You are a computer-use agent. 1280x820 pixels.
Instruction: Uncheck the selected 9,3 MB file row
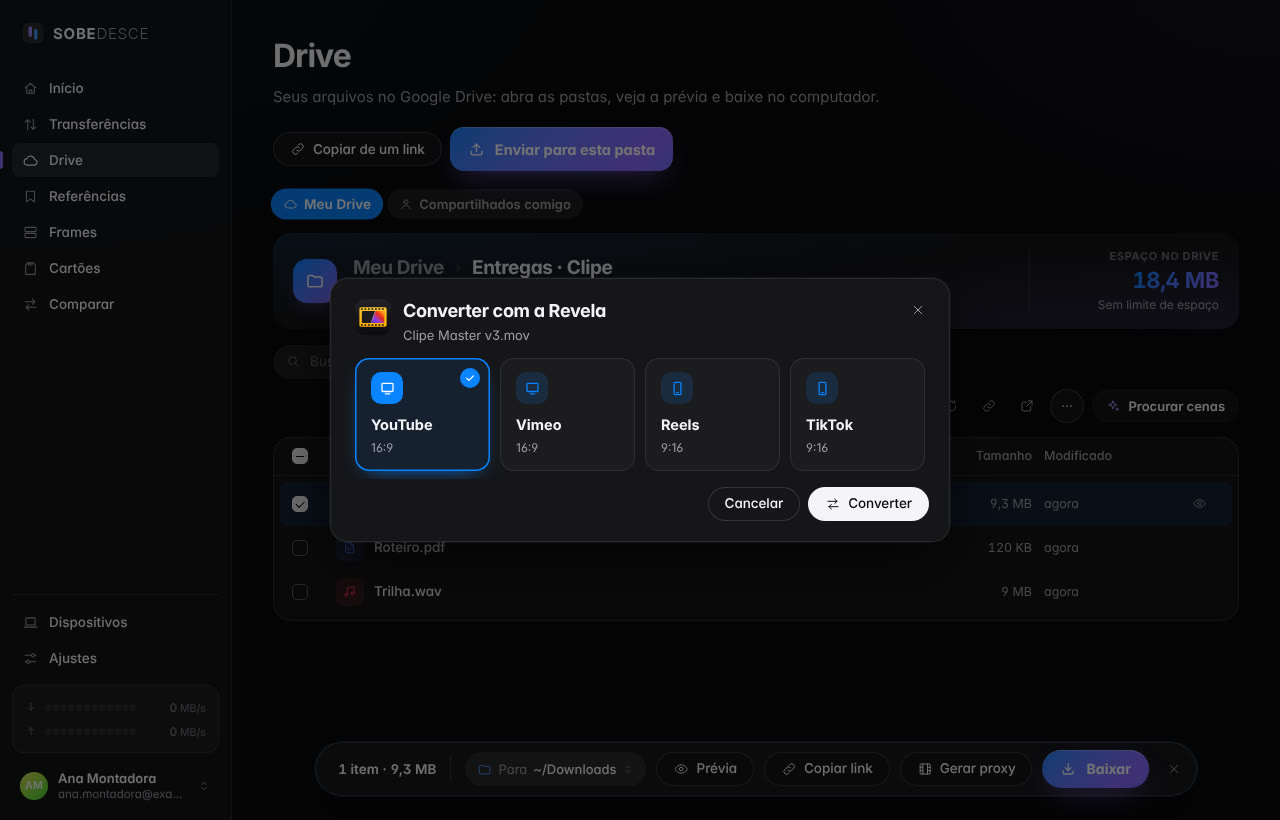(300, 504)
